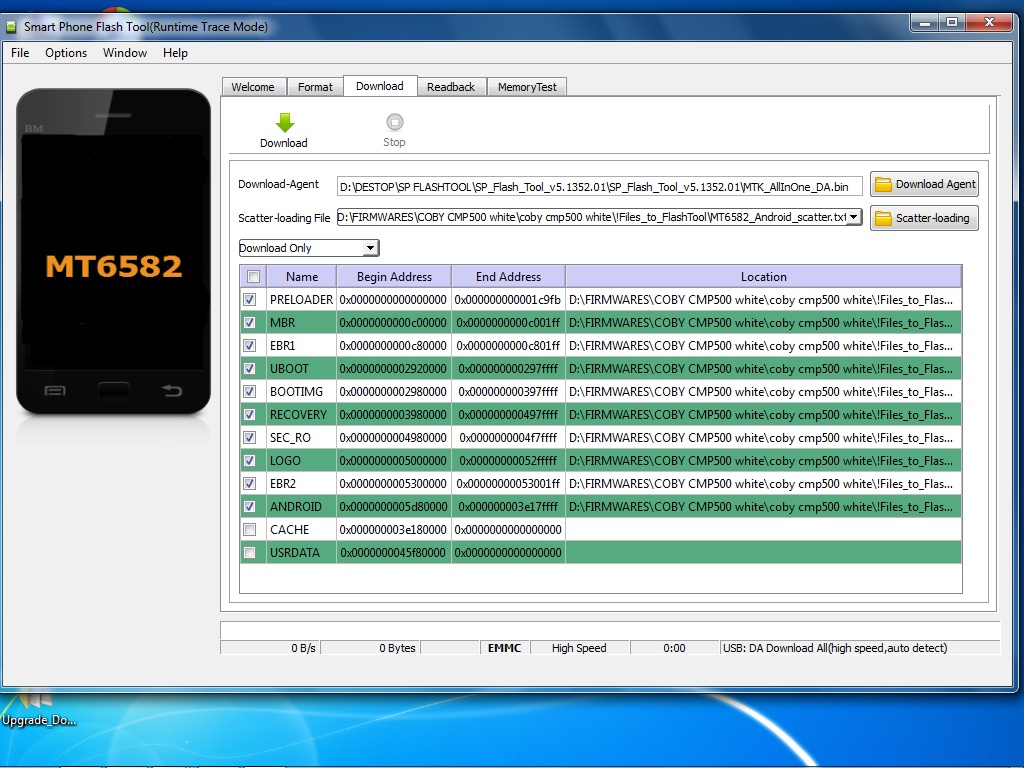1024x768 pixels.
Task: Click the grey Stop icon
Action: (394, 122)
